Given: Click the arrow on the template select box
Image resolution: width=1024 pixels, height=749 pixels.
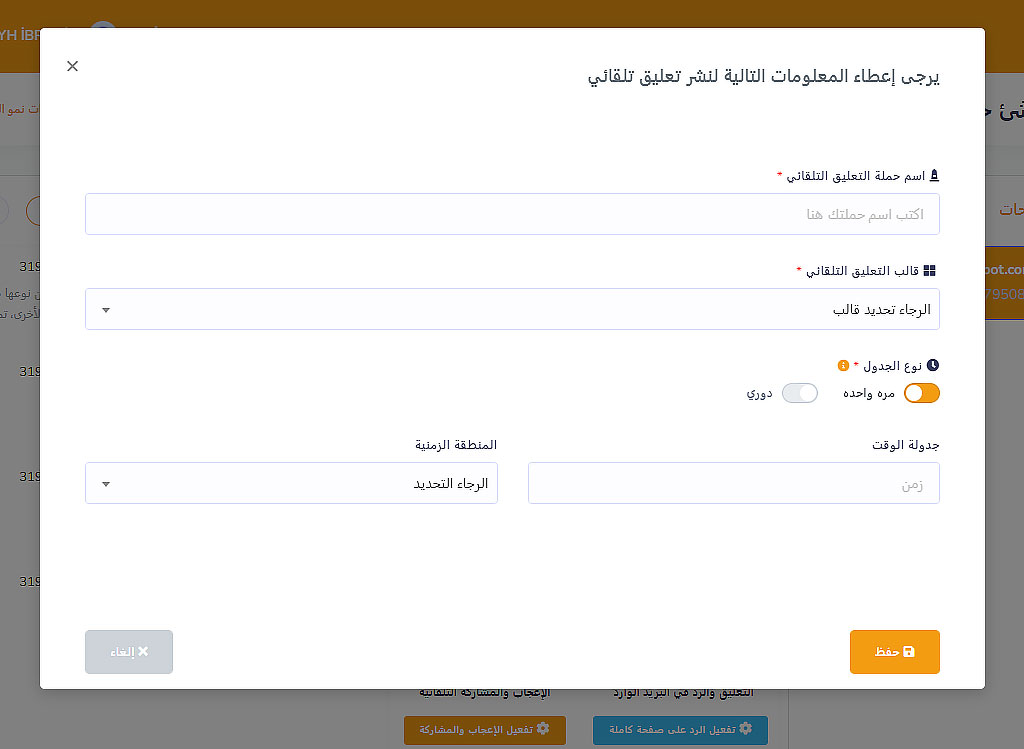Looking at the screenshot, I should coord(106,310).
